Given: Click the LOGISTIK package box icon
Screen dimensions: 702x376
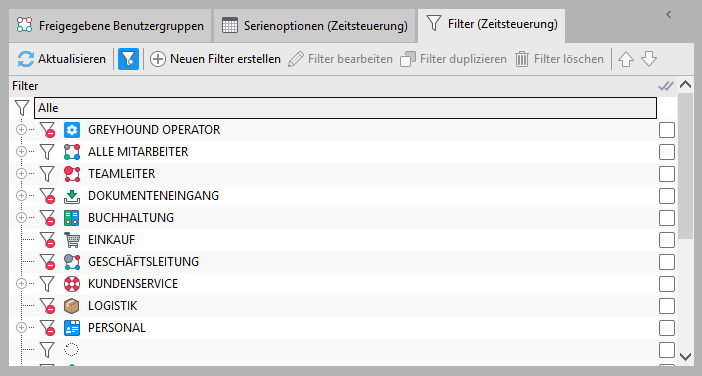Looking at the screenshot, I should [72, 306].
